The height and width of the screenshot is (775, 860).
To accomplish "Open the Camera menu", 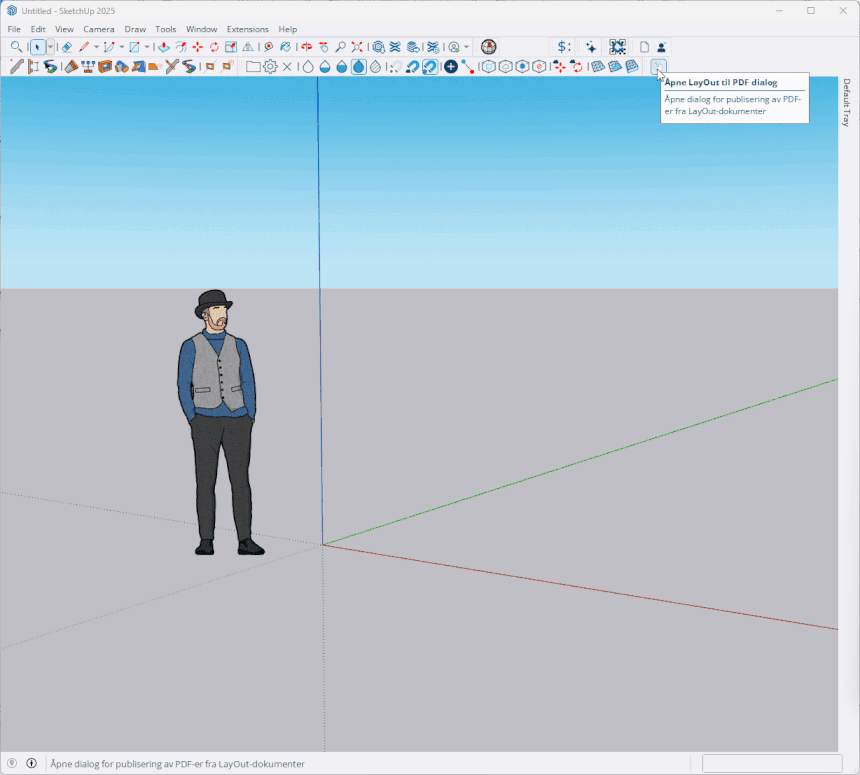I will [99, 29].
